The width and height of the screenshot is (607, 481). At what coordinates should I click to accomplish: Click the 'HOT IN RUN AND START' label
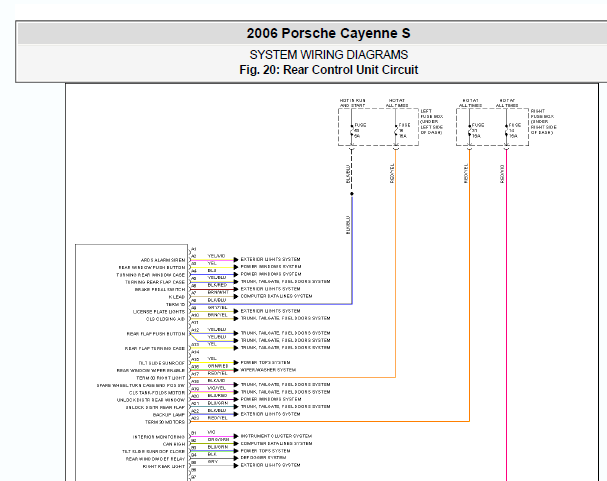[x=352, y=103]
